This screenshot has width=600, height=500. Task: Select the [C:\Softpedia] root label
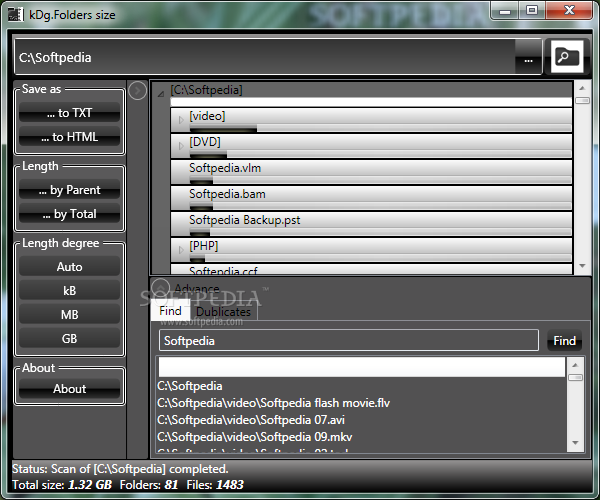click(x=206, y=90)
